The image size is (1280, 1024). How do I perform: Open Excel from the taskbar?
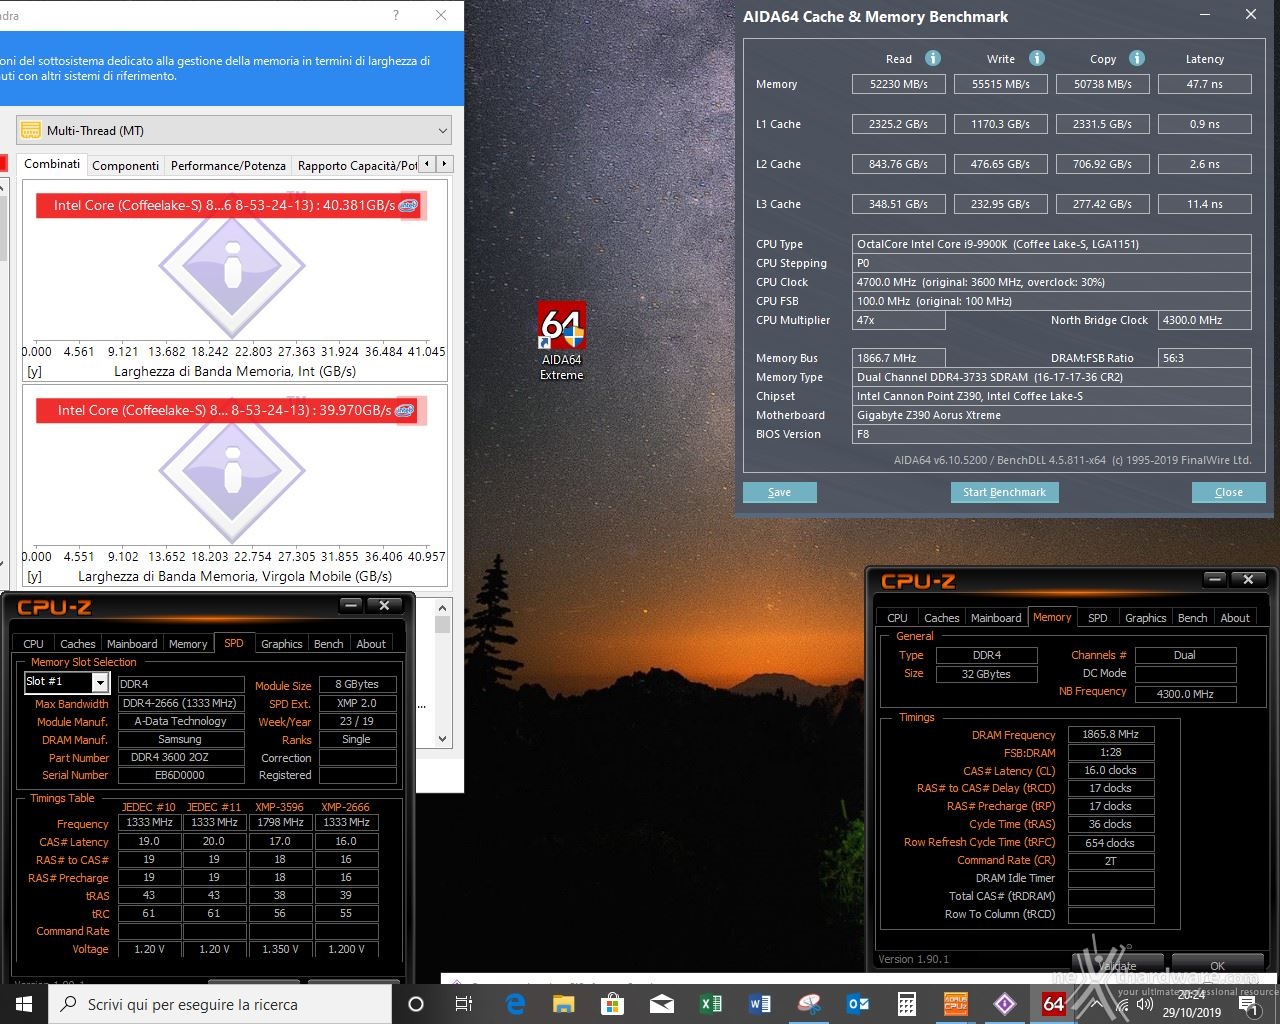tap(710, 1004)
